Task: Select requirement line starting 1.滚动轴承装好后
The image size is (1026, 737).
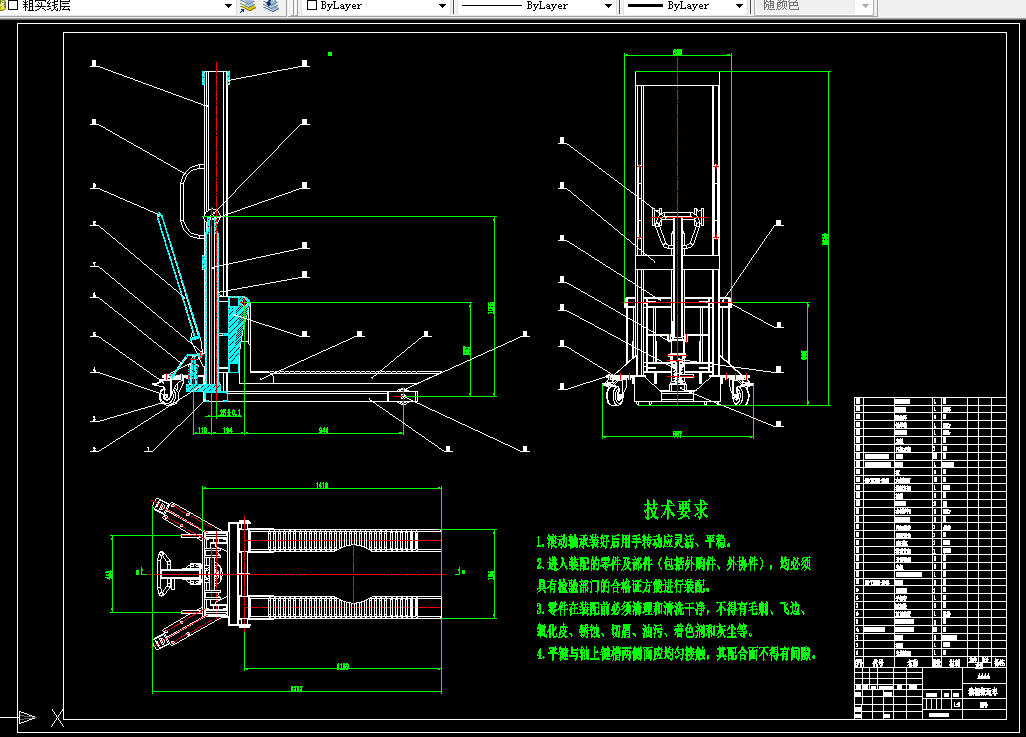Action: pos(633,541)
